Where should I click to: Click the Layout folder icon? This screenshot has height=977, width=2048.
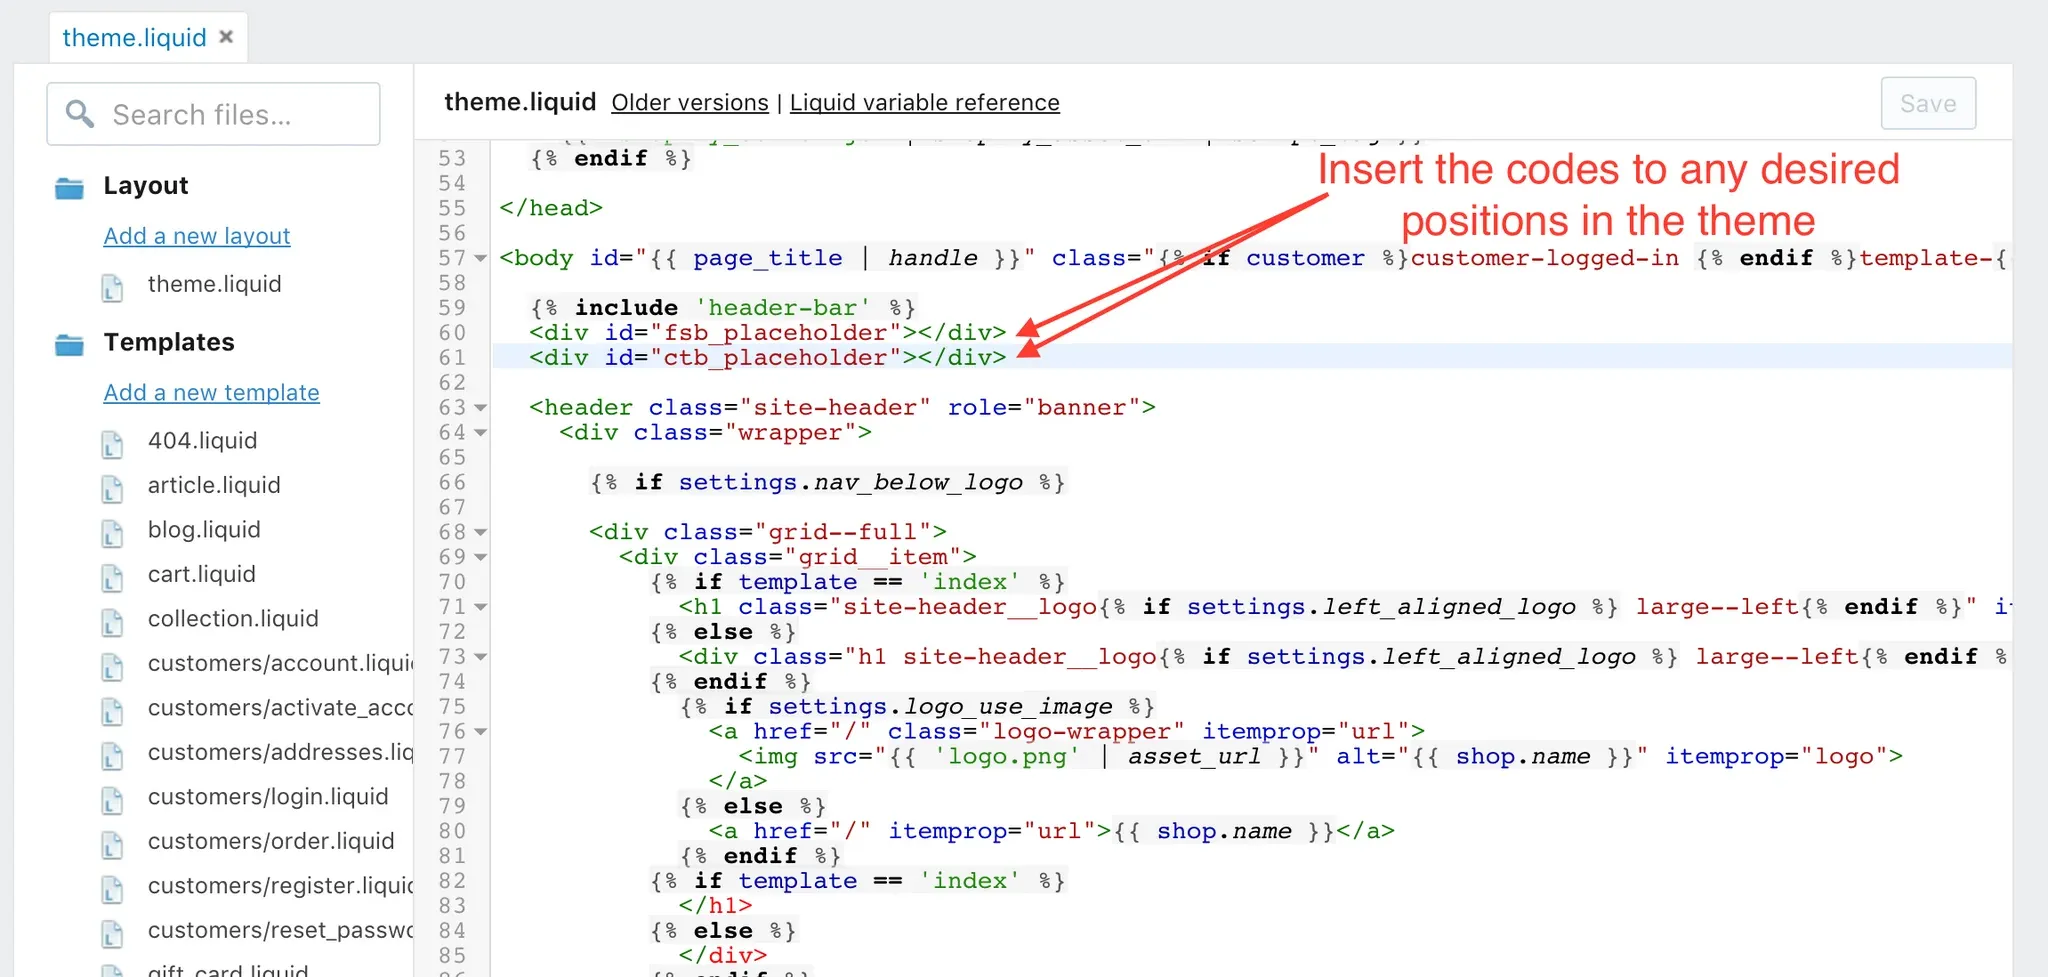coord(69,187)
